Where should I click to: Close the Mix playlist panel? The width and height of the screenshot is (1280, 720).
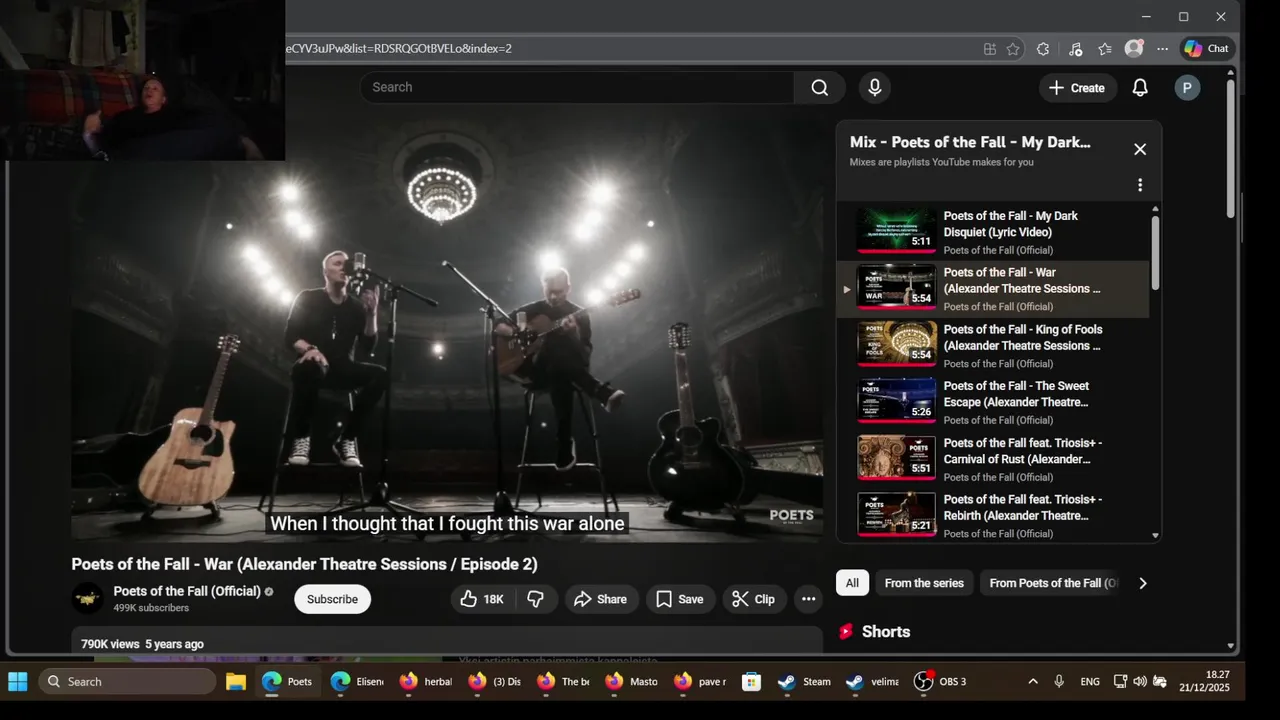click(x=1140, y=149)
